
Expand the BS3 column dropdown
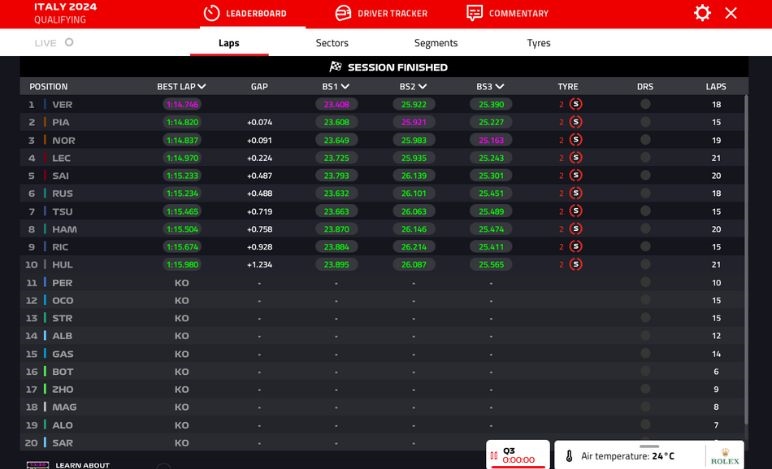(499, 87)
